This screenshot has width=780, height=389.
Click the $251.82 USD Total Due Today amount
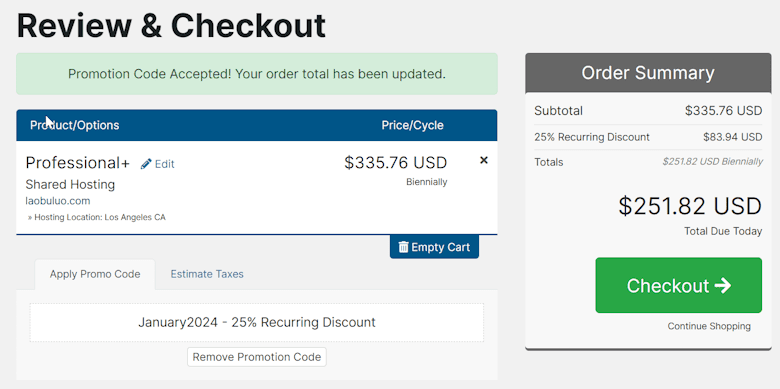tap(690, 206)
